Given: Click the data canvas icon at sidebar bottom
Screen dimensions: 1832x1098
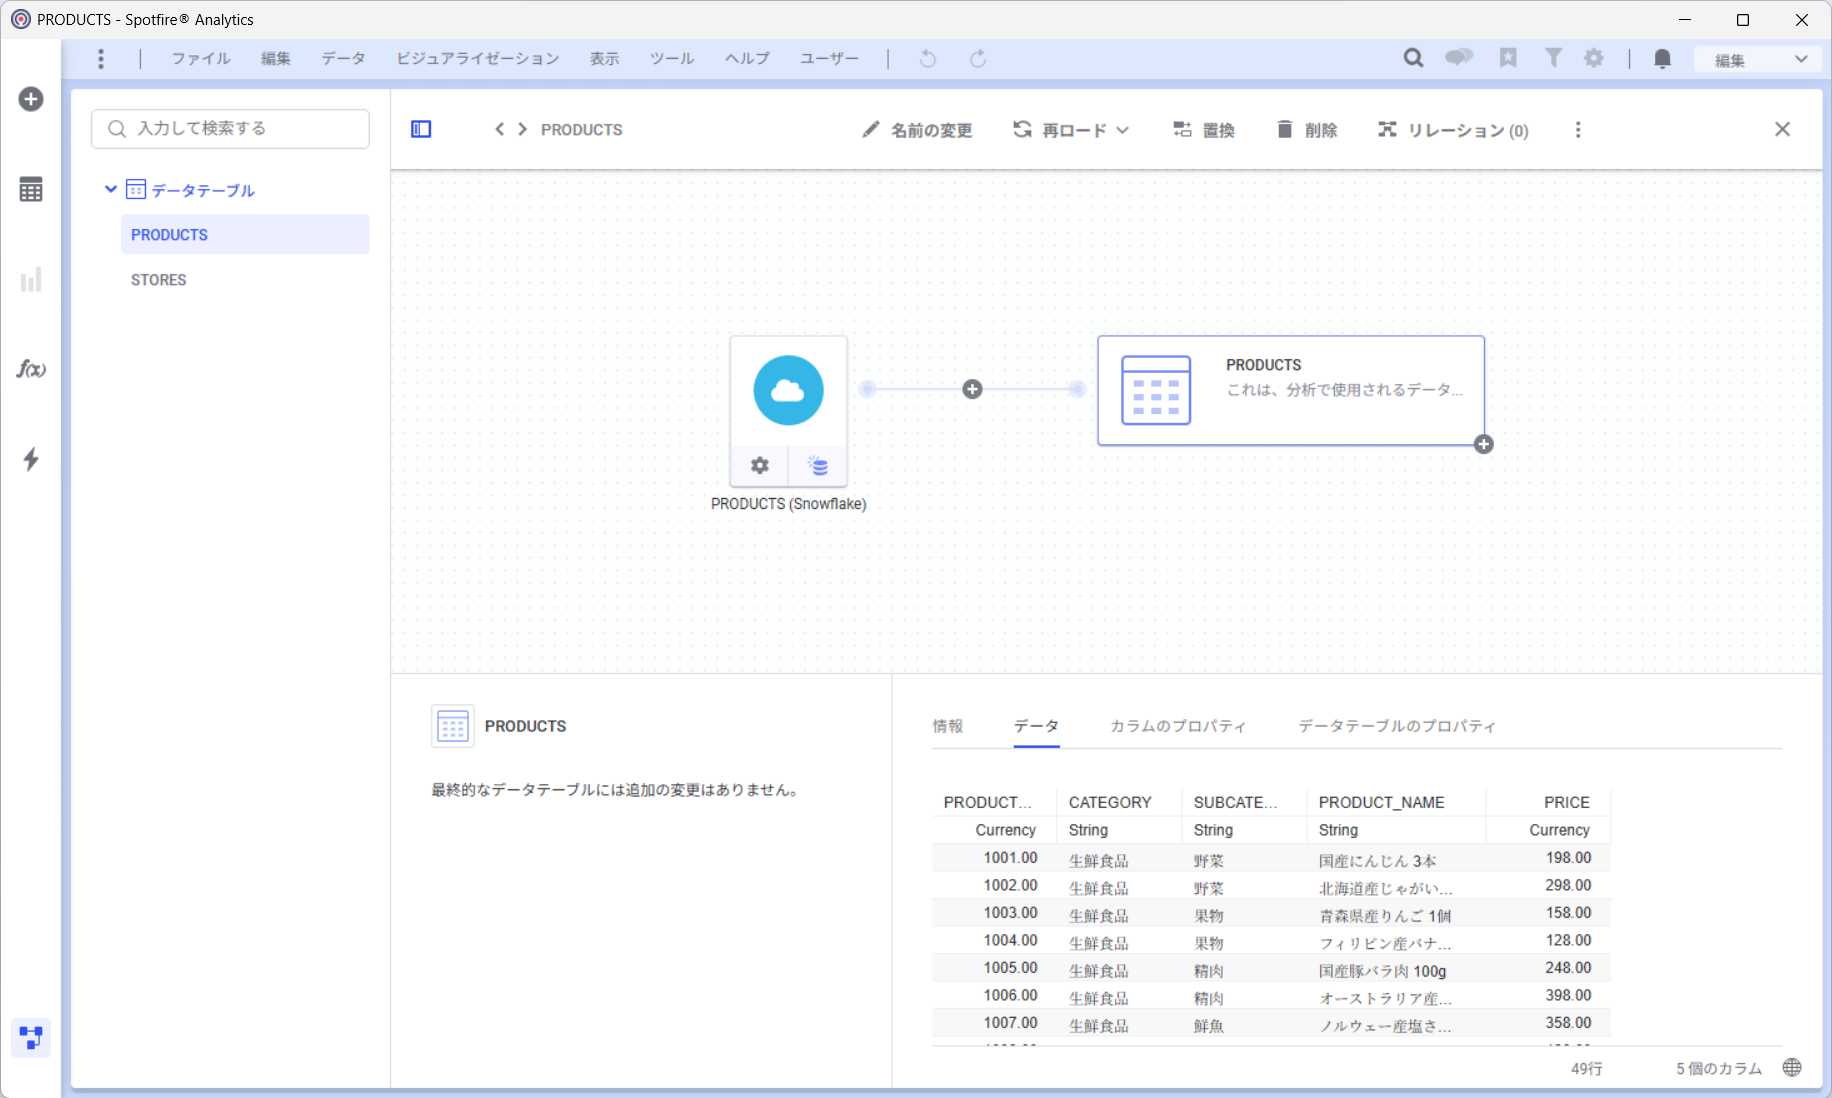Looking at the screenshot, I should [x=31, y=1038].
